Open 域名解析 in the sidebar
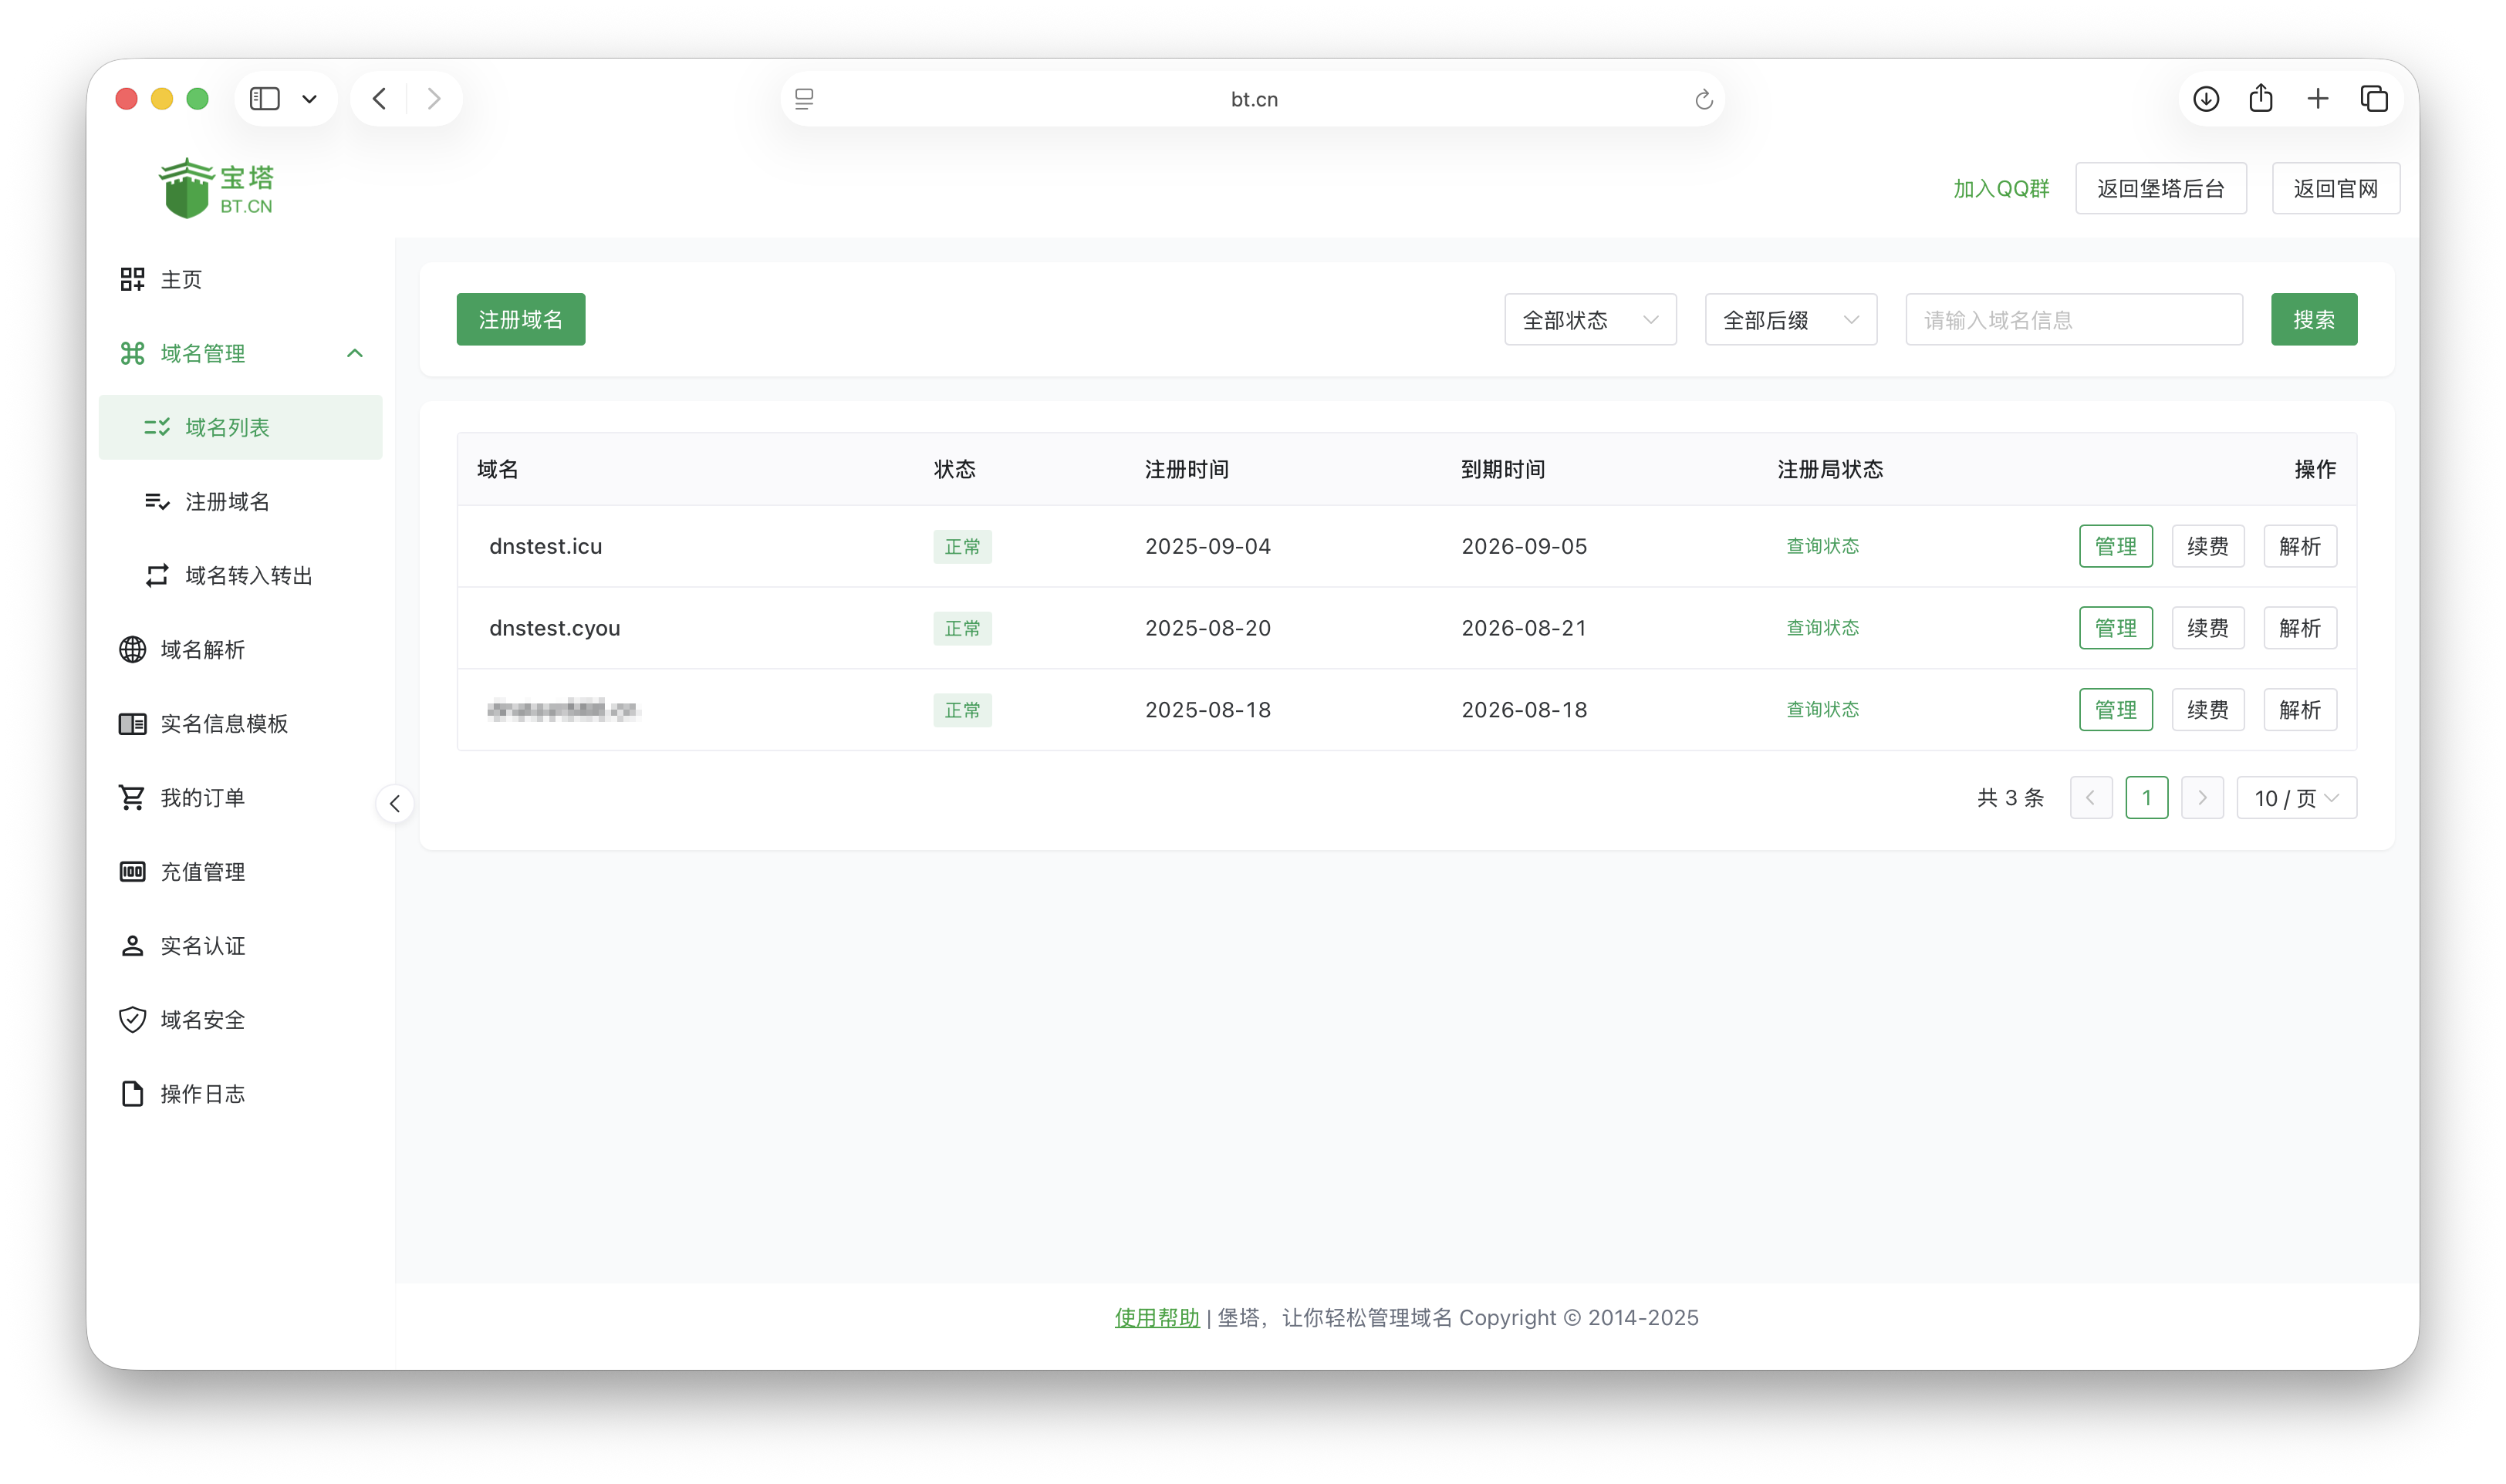The image size is (2506, 1484). click(x=202, y=650)
